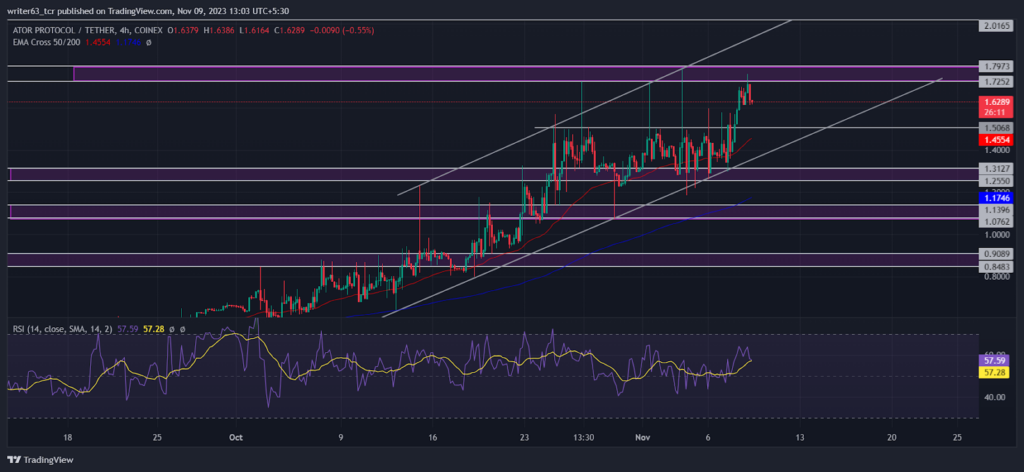Select the 1.5068 horizontal level label
Screen dimensions: 1024x472
[x=995, y=128]
